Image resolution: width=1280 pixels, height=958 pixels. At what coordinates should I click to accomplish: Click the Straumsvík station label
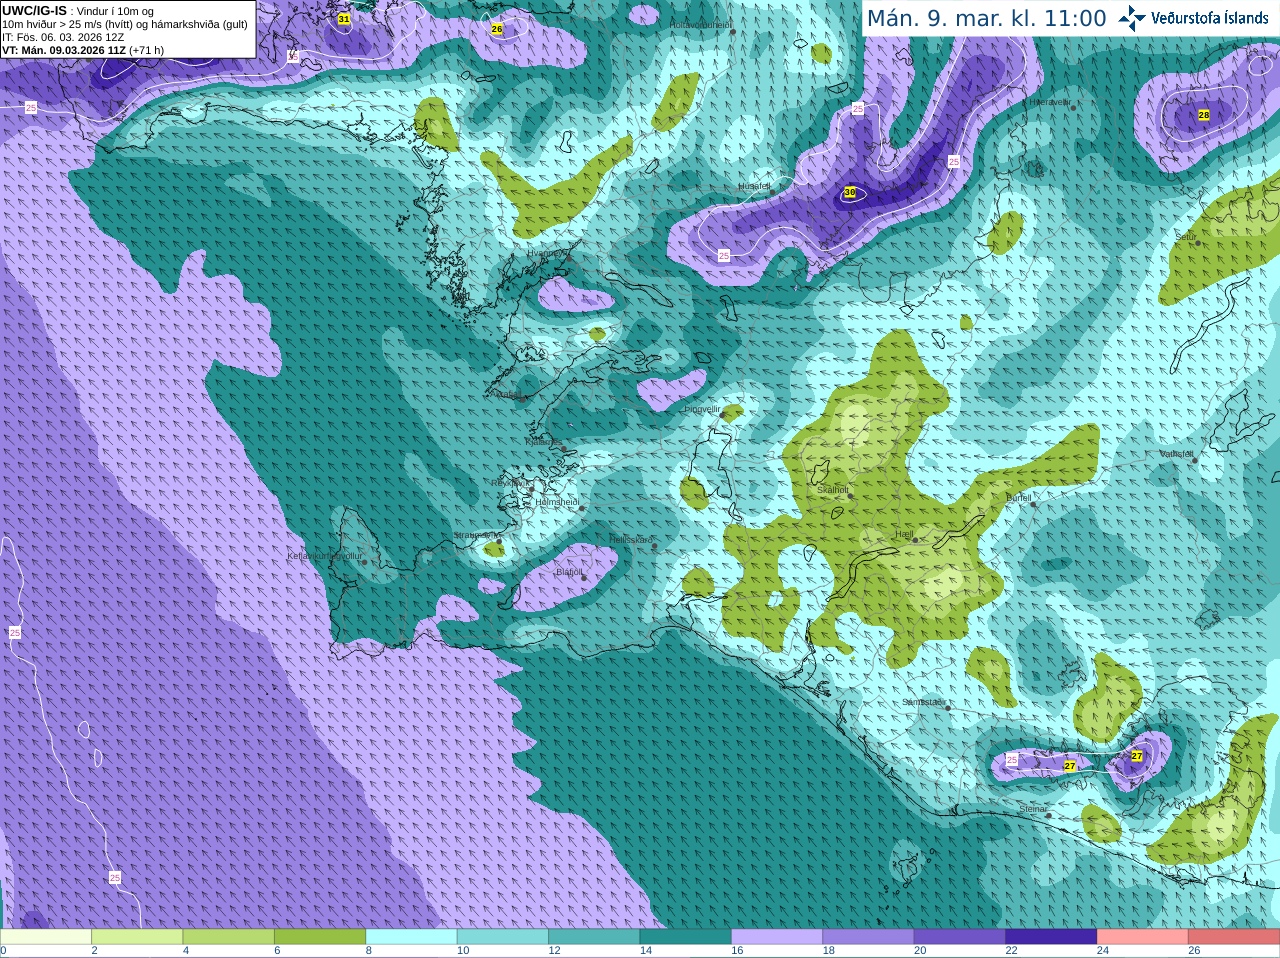476,536
